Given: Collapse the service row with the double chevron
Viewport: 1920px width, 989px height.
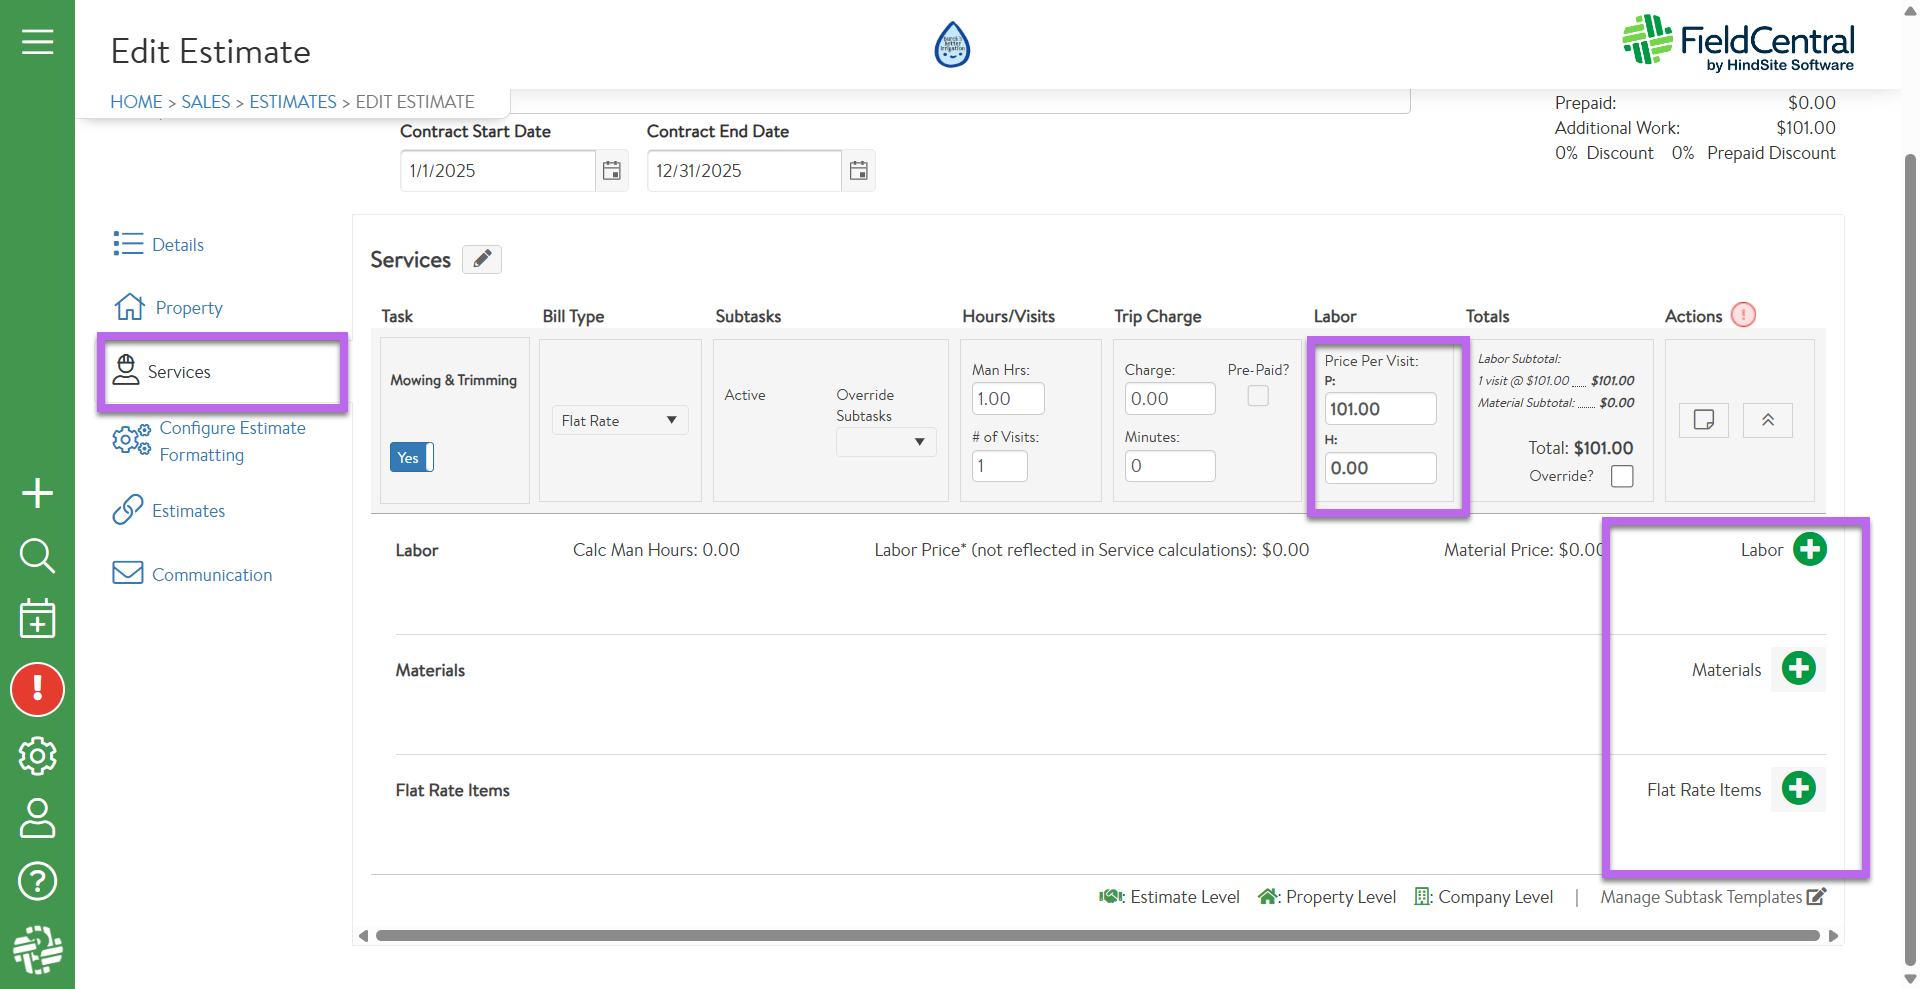Looking at the screenshot, I should [1767, 420].
